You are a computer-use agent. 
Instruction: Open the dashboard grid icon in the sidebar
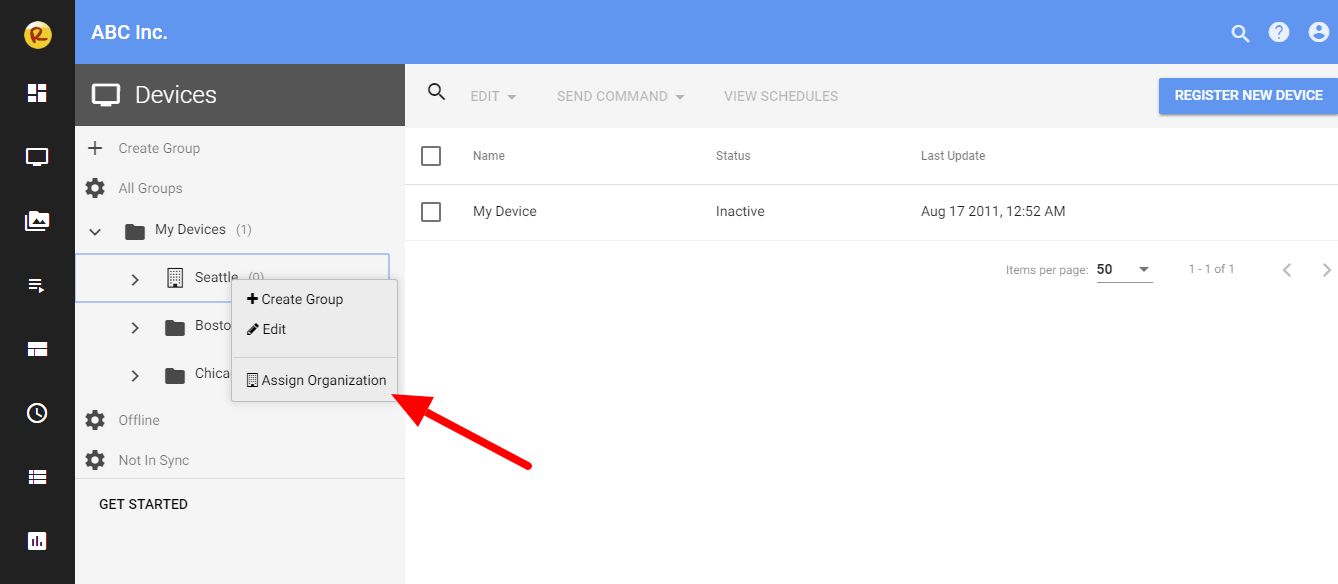pos(37,93)
